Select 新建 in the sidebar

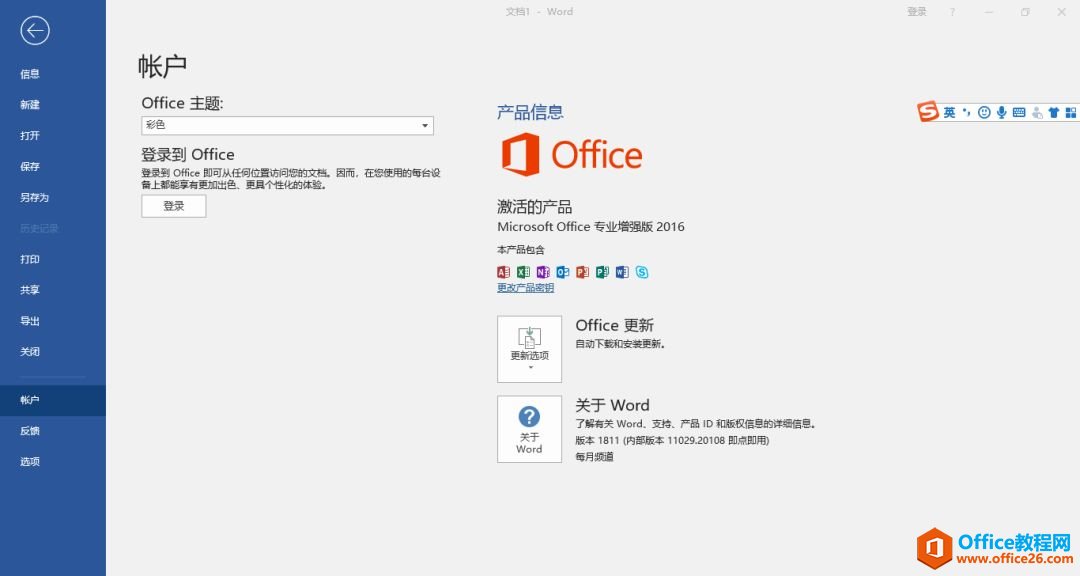pos(30,105)
